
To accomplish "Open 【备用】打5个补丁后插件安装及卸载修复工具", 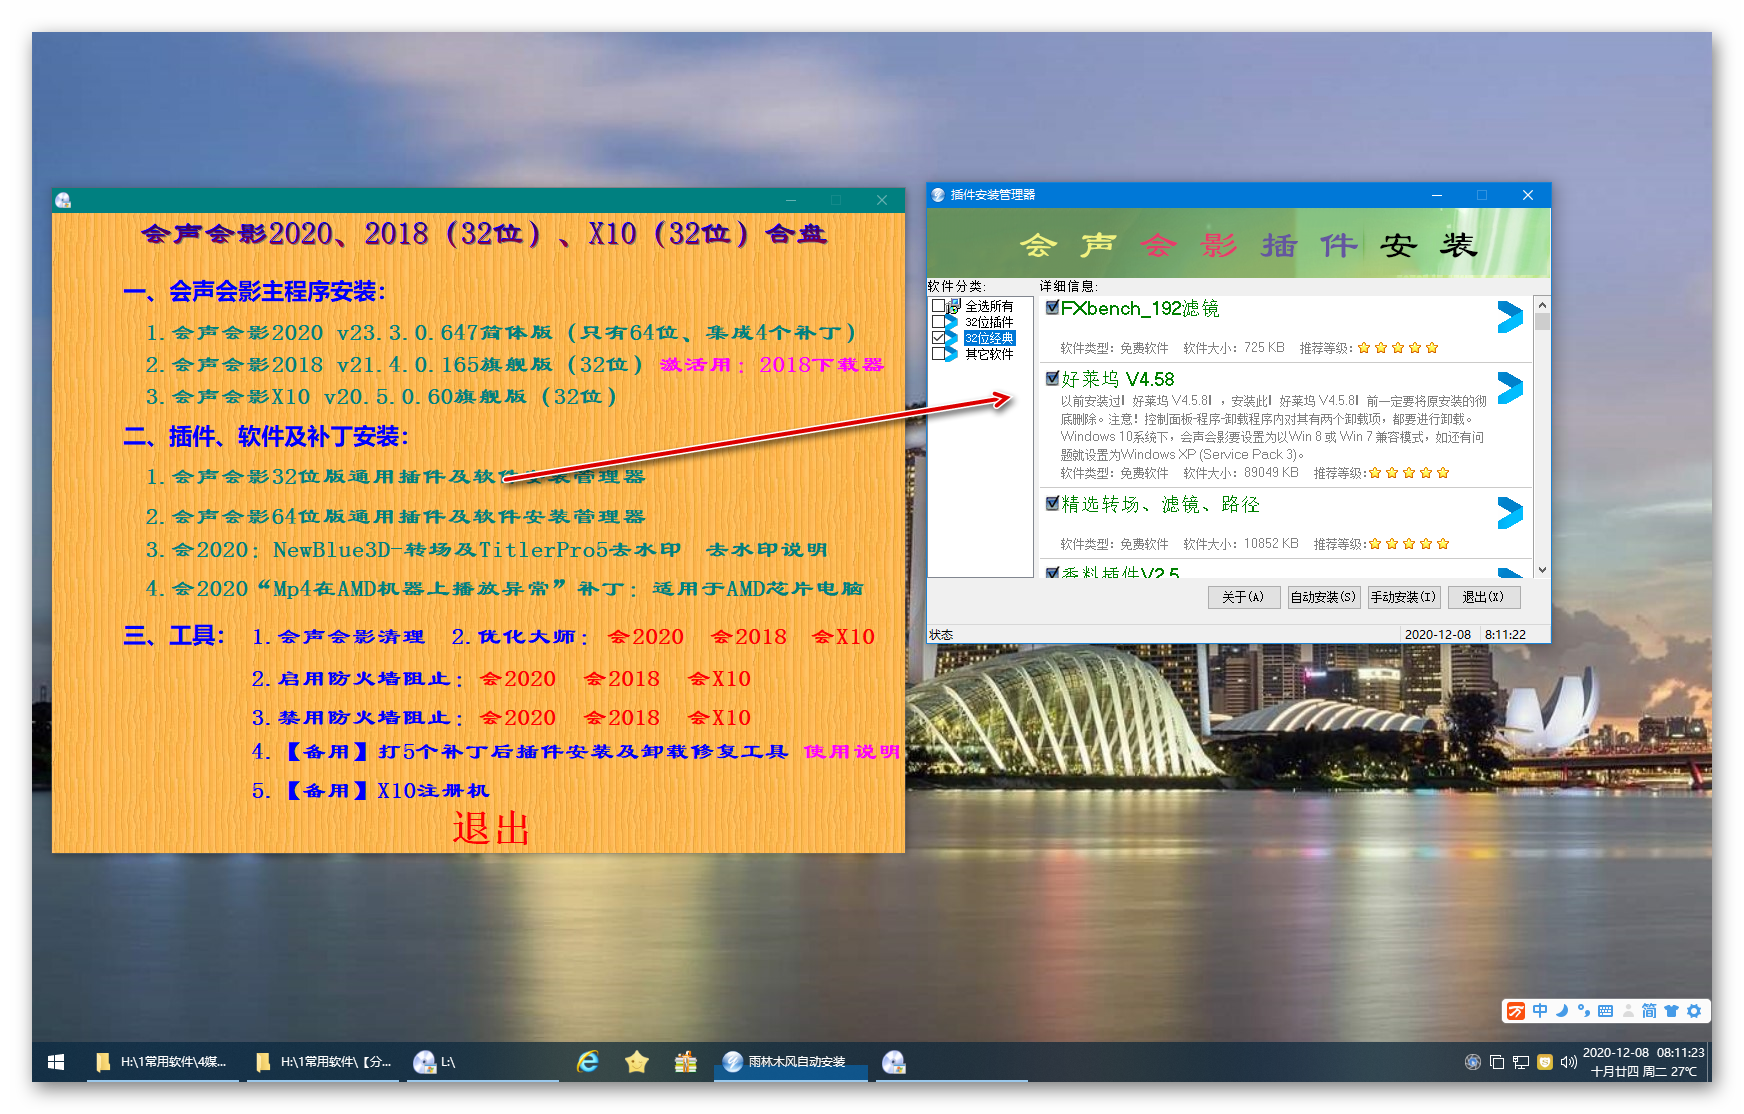I will [x=520, y=752].
